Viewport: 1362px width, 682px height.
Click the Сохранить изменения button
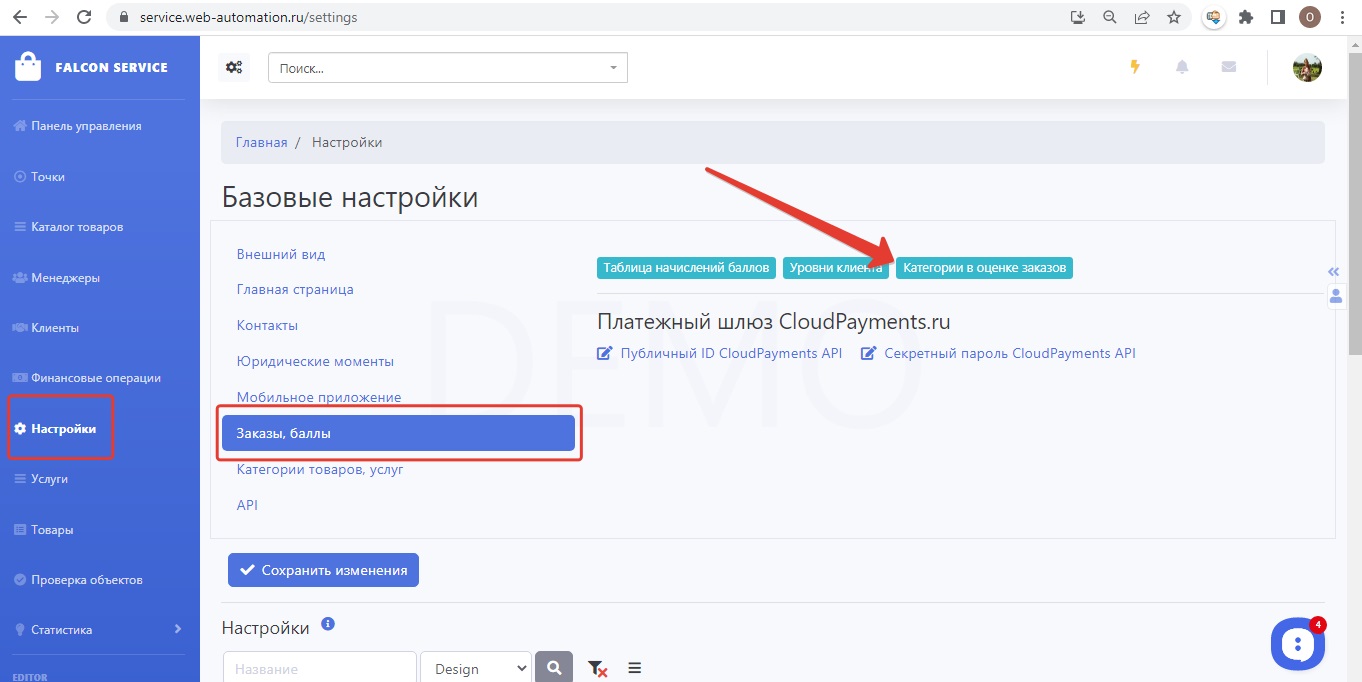(x=323, y=570)
